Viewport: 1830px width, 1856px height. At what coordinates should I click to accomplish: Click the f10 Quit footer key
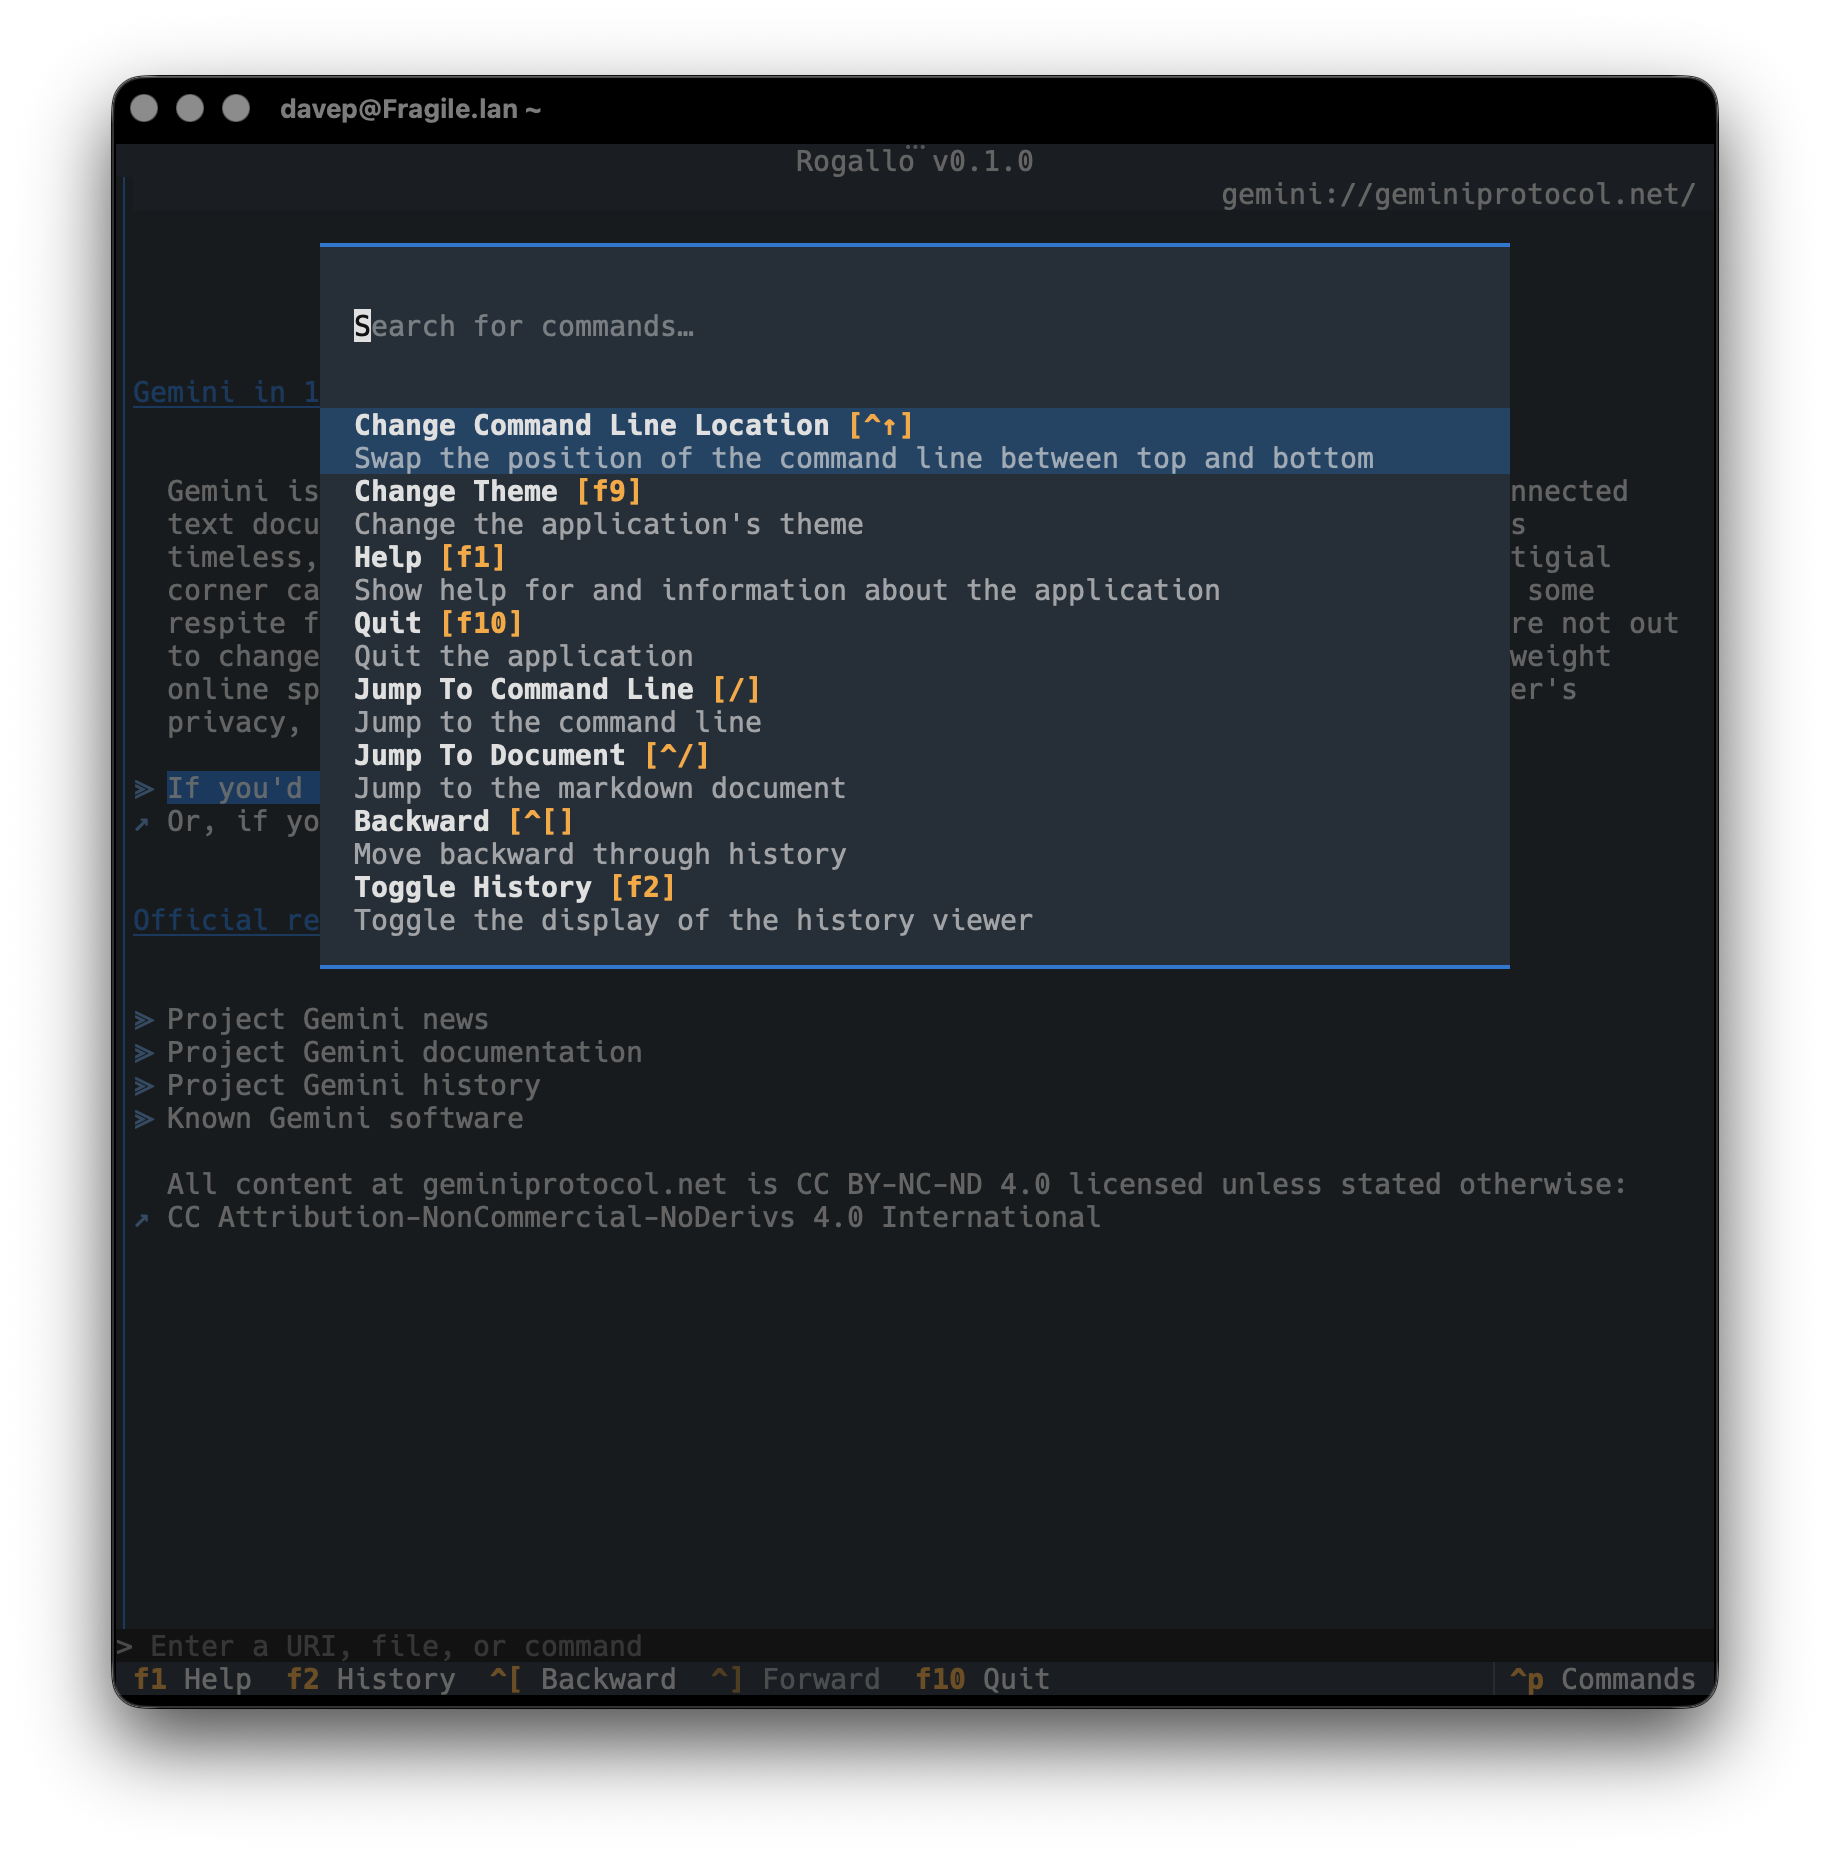click(982, 1679)
